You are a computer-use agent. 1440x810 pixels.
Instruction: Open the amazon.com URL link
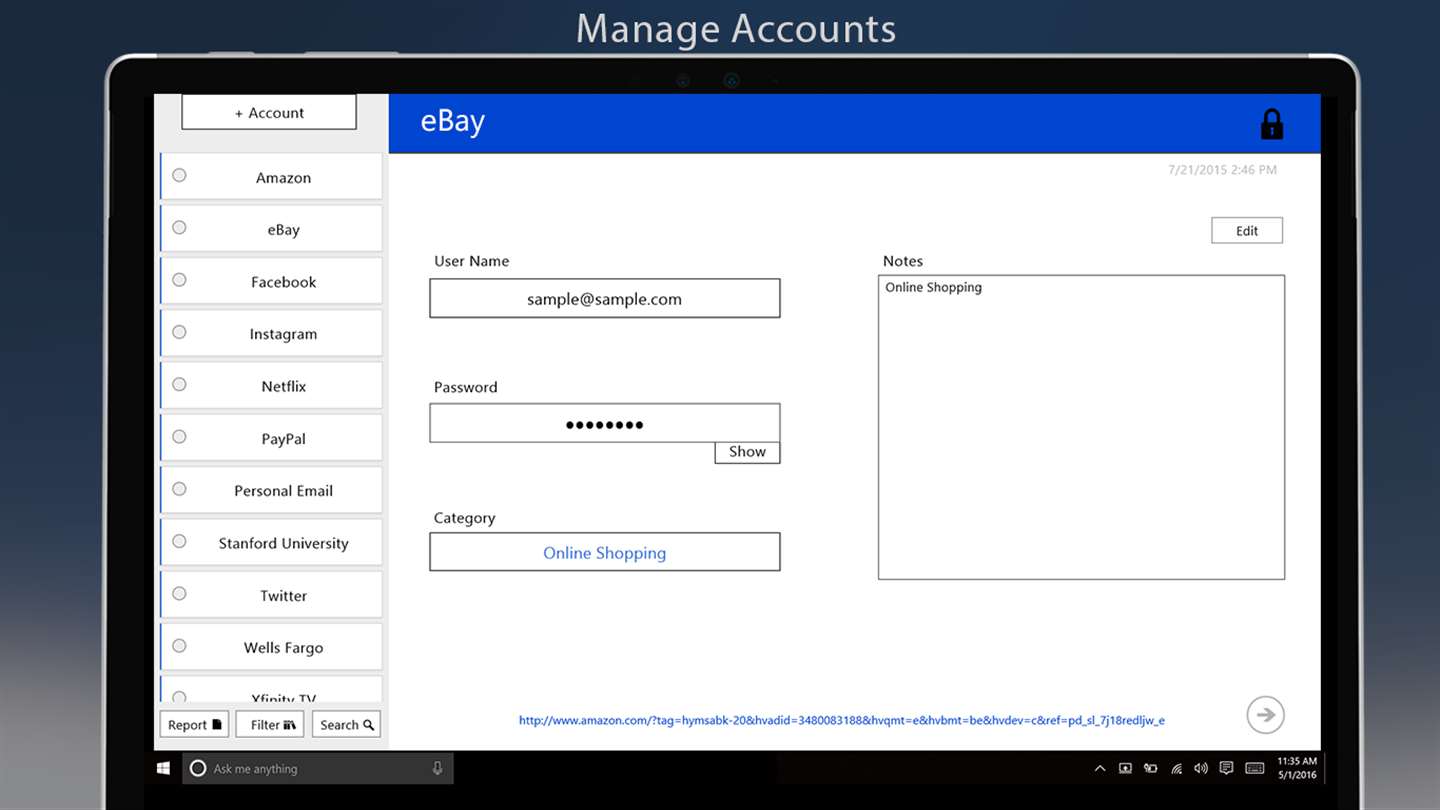(x=841, y=720)
